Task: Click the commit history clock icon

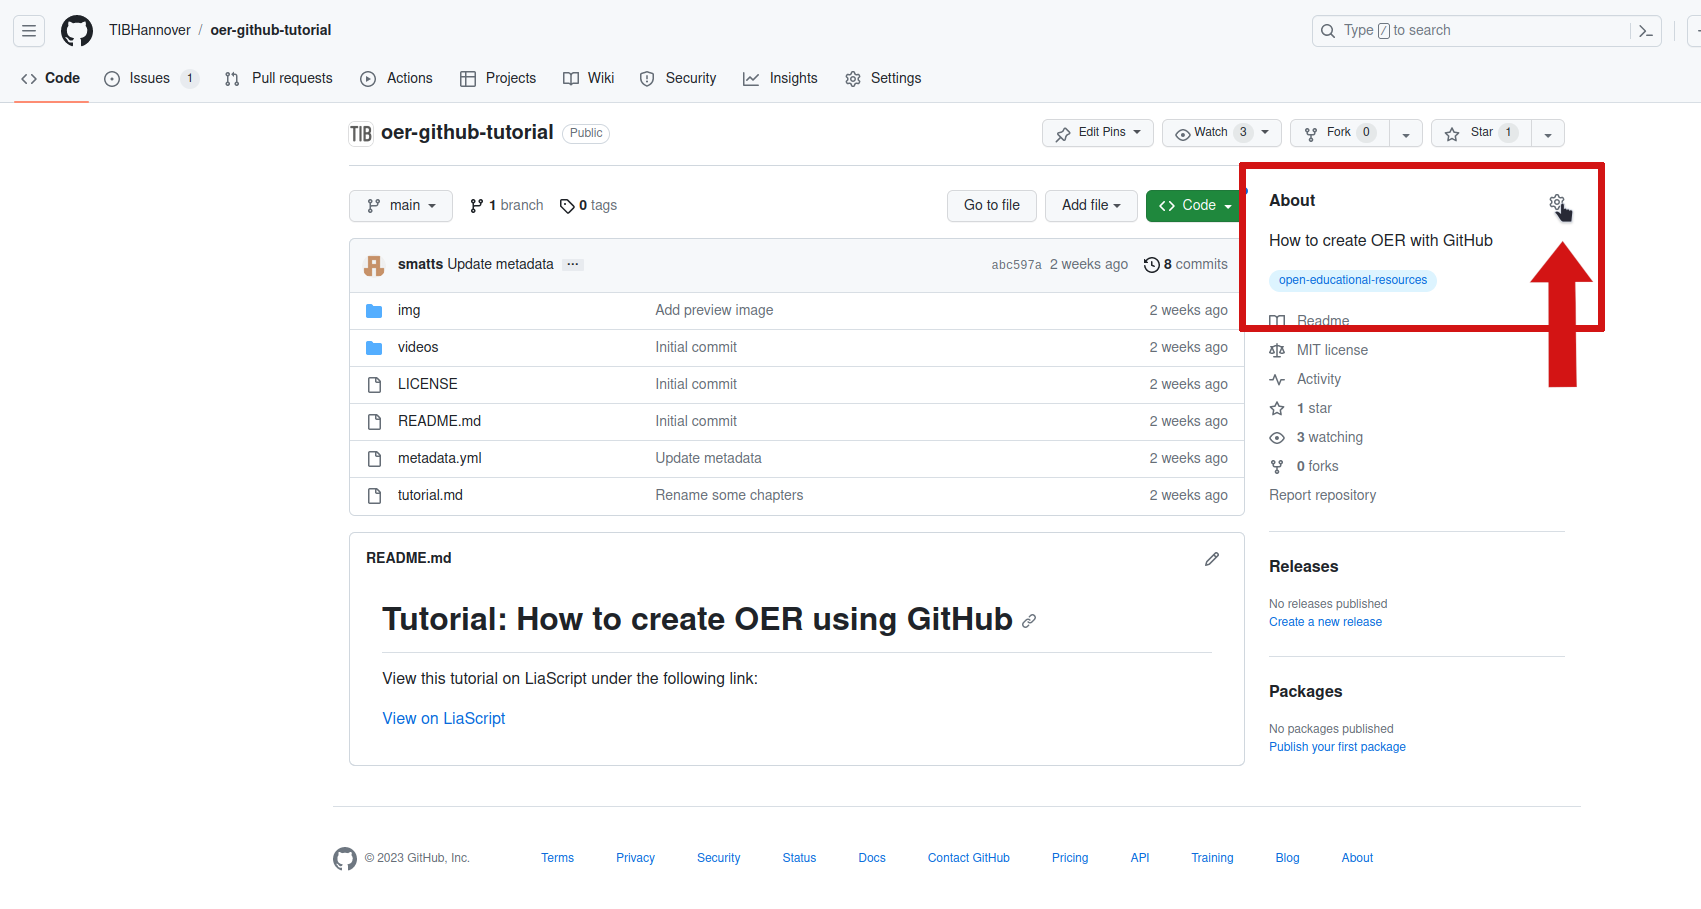Action: pos(1152,265)
